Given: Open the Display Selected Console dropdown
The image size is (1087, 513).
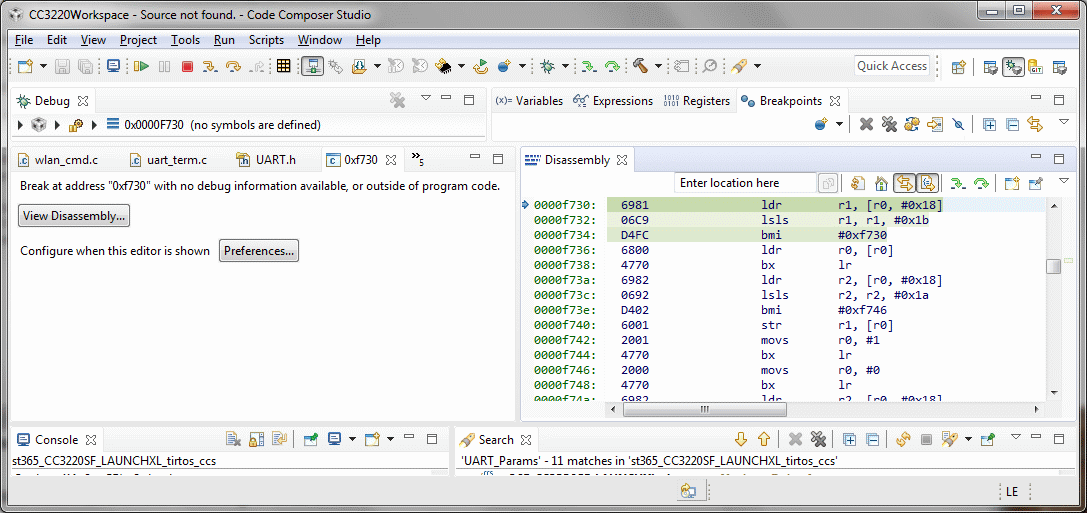Looking at the screenshot, I should pos(352,439).
